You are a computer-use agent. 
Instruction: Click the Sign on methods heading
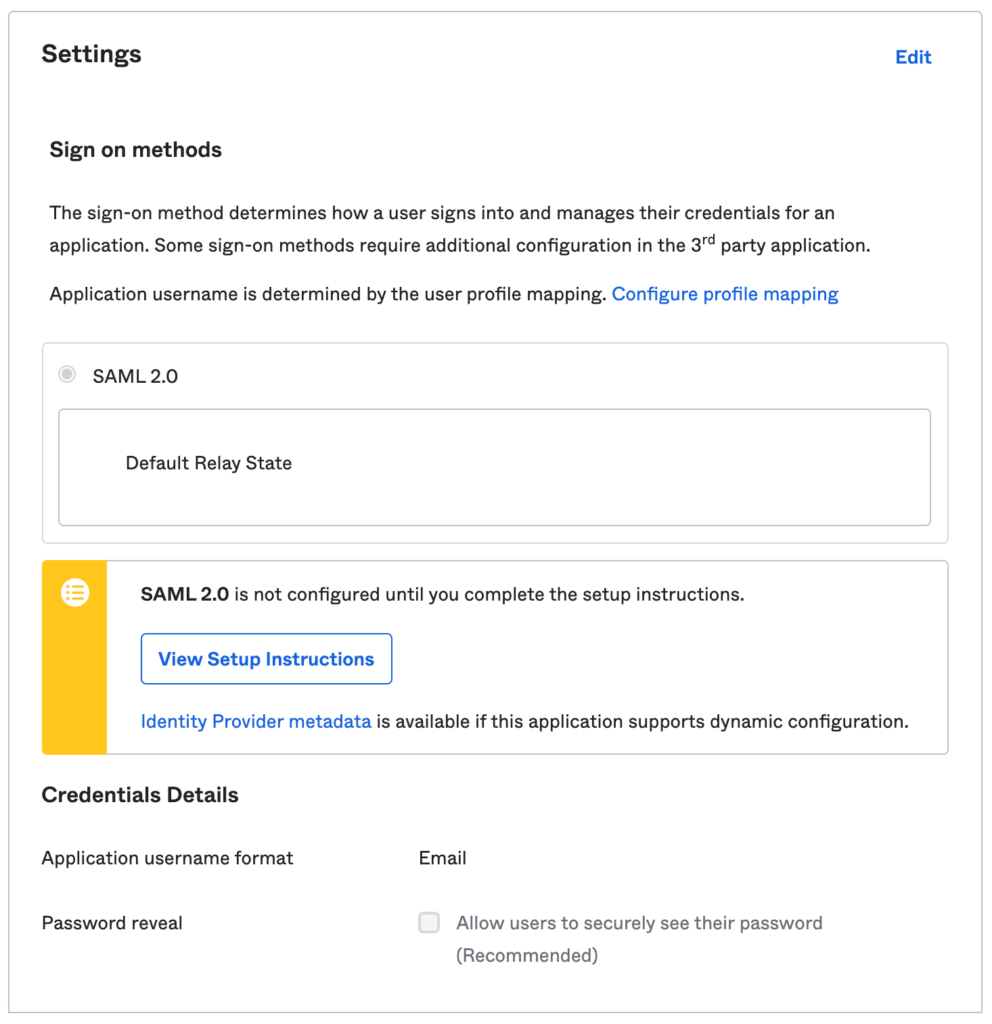pos(135,149)
